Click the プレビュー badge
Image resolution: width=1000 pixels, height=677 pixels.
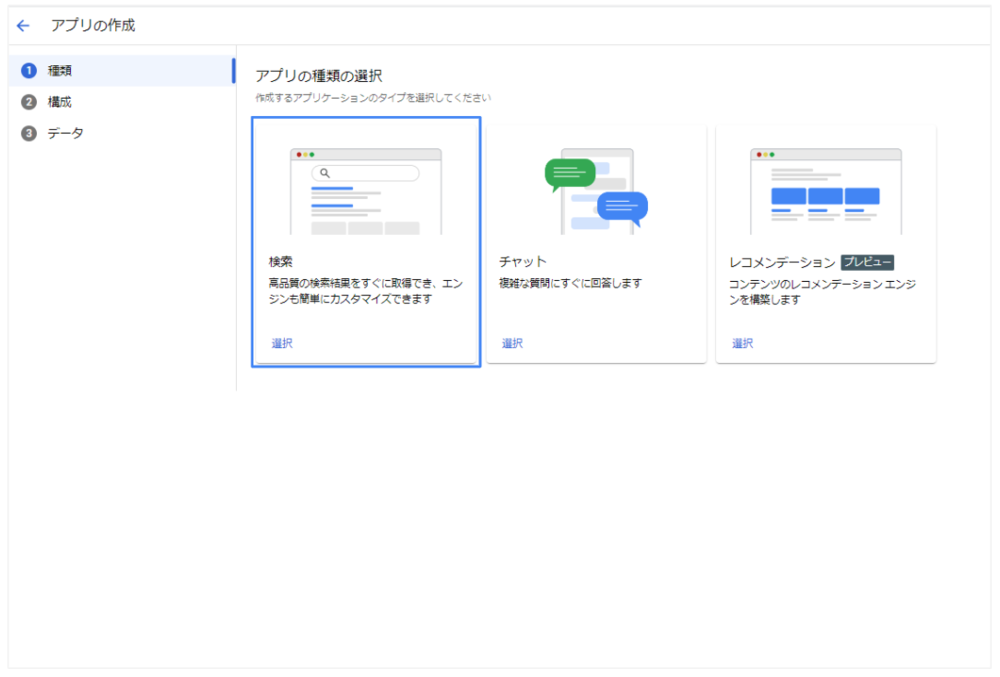tap(867, 262)
